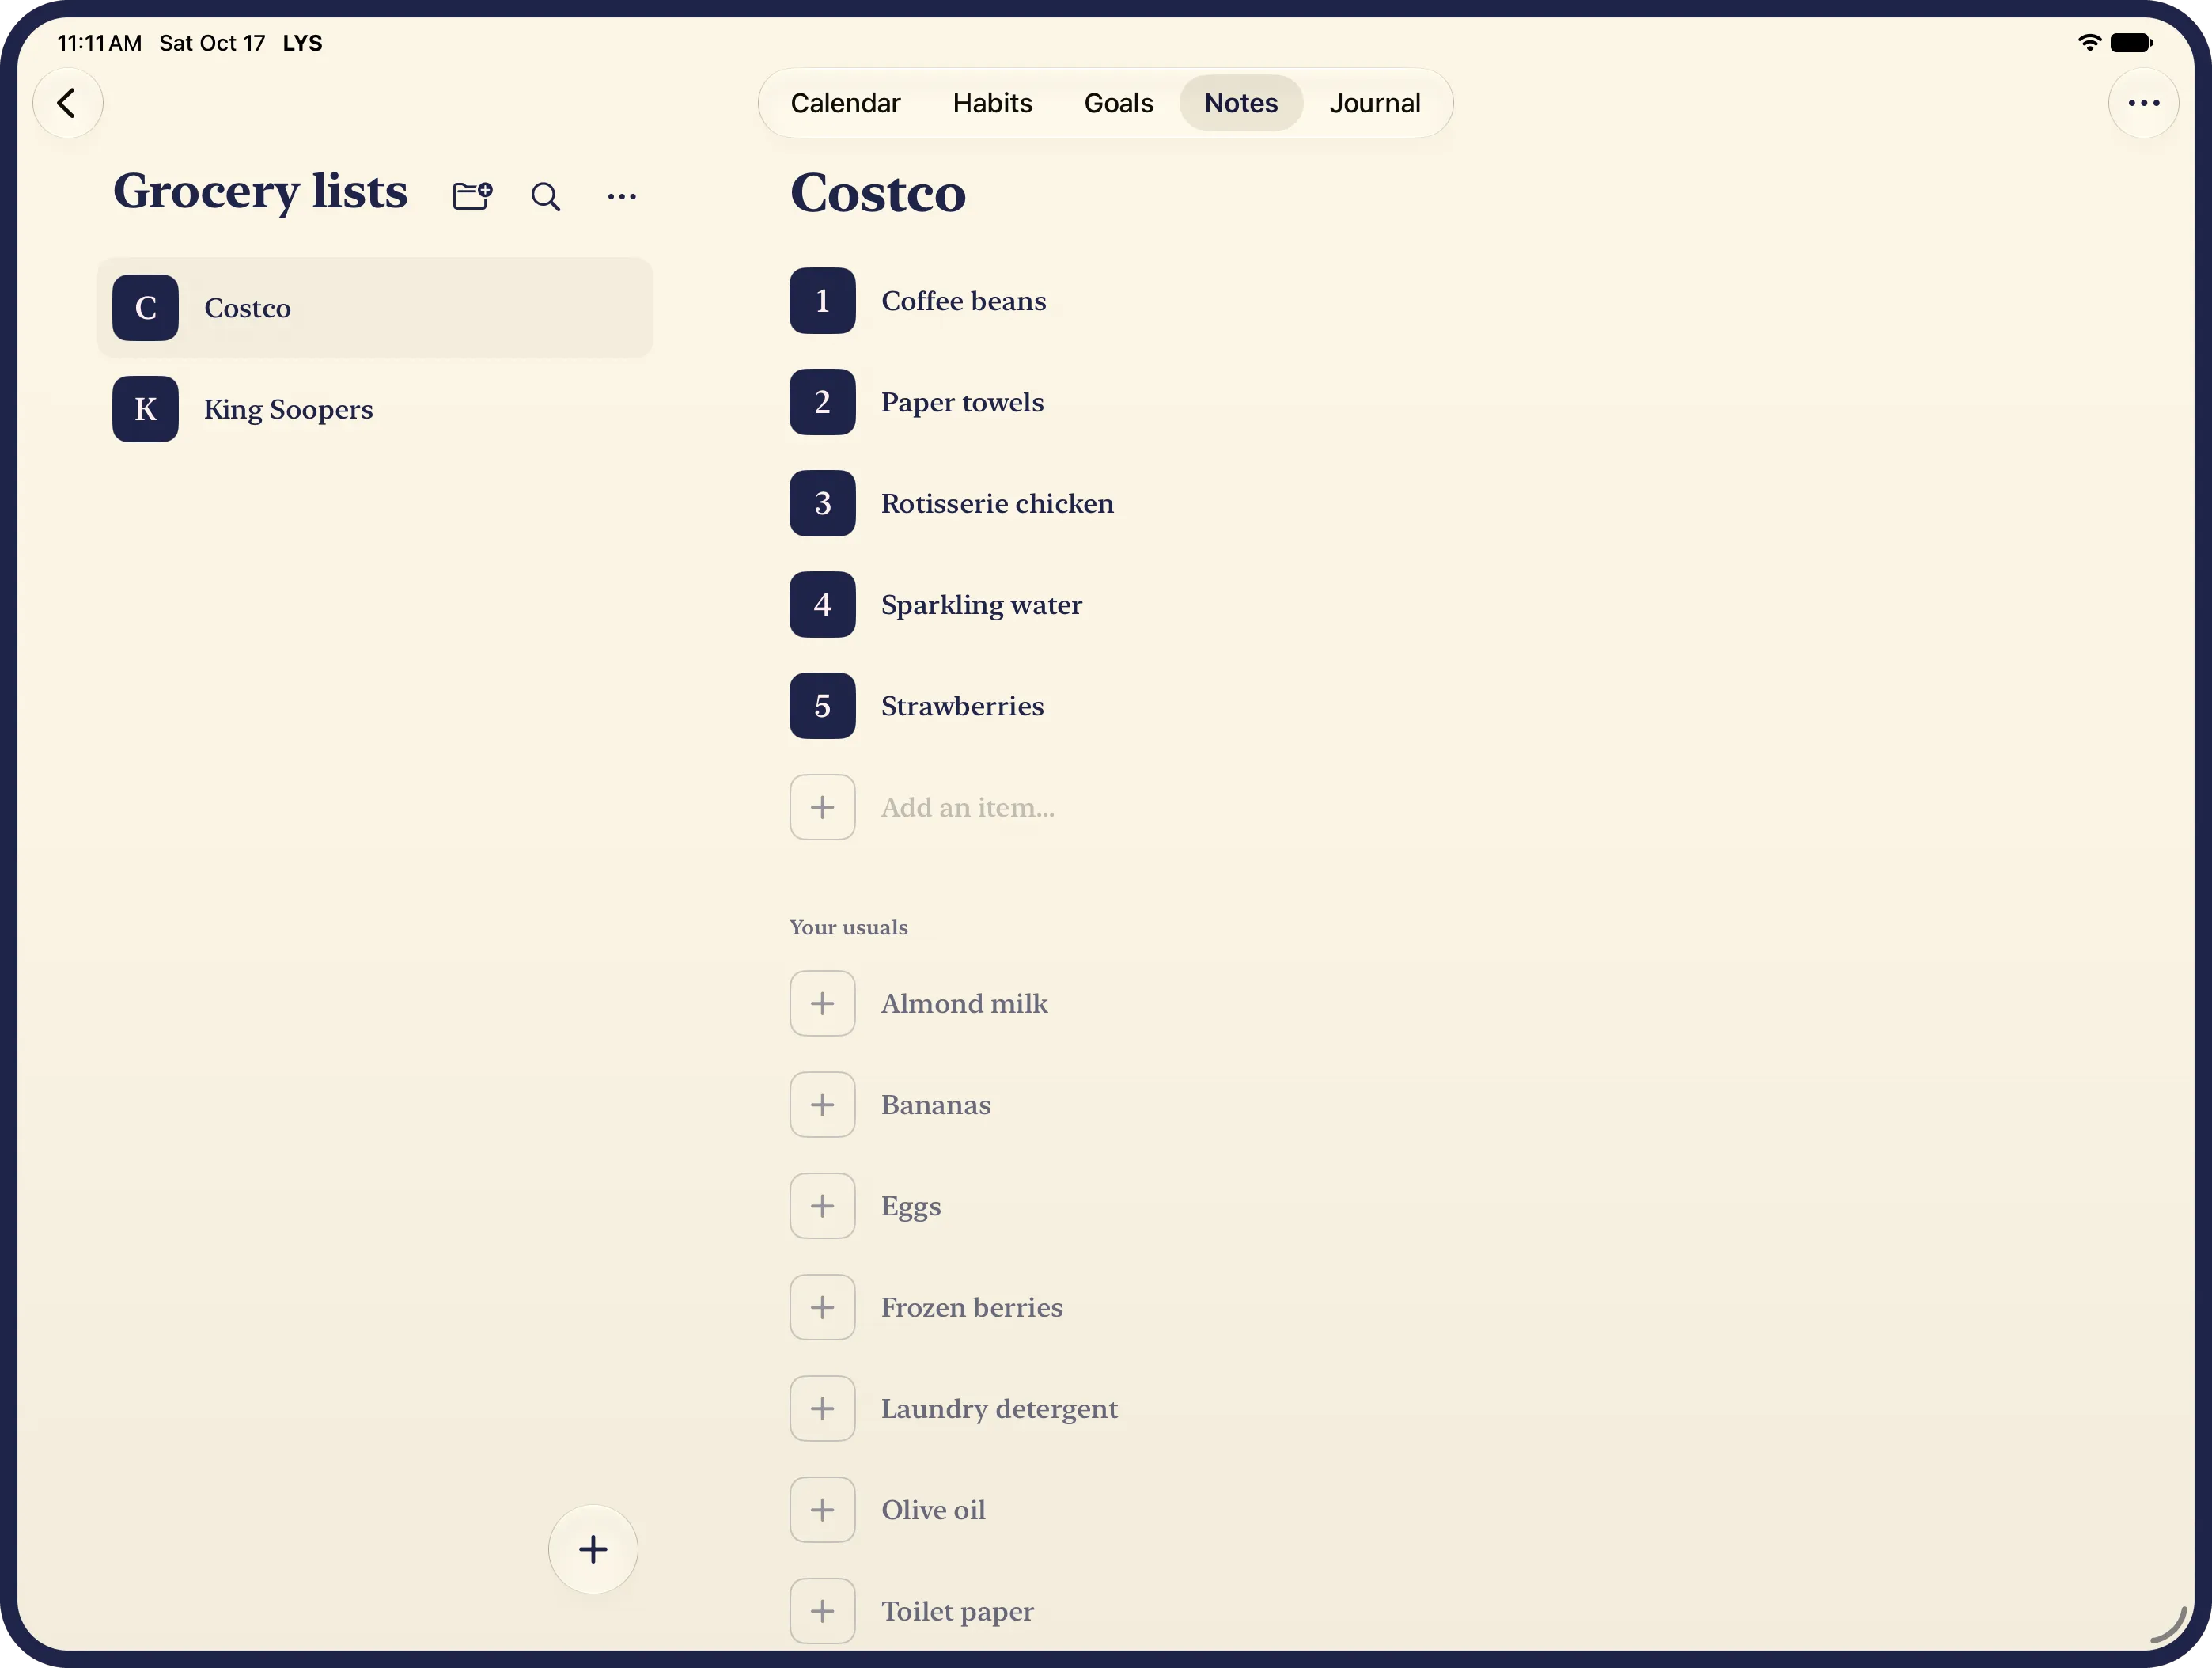The width and height of the screenshot is (2212, 1668).
Task: Select the Costco list in sidebar
Action: coord(375,308)
